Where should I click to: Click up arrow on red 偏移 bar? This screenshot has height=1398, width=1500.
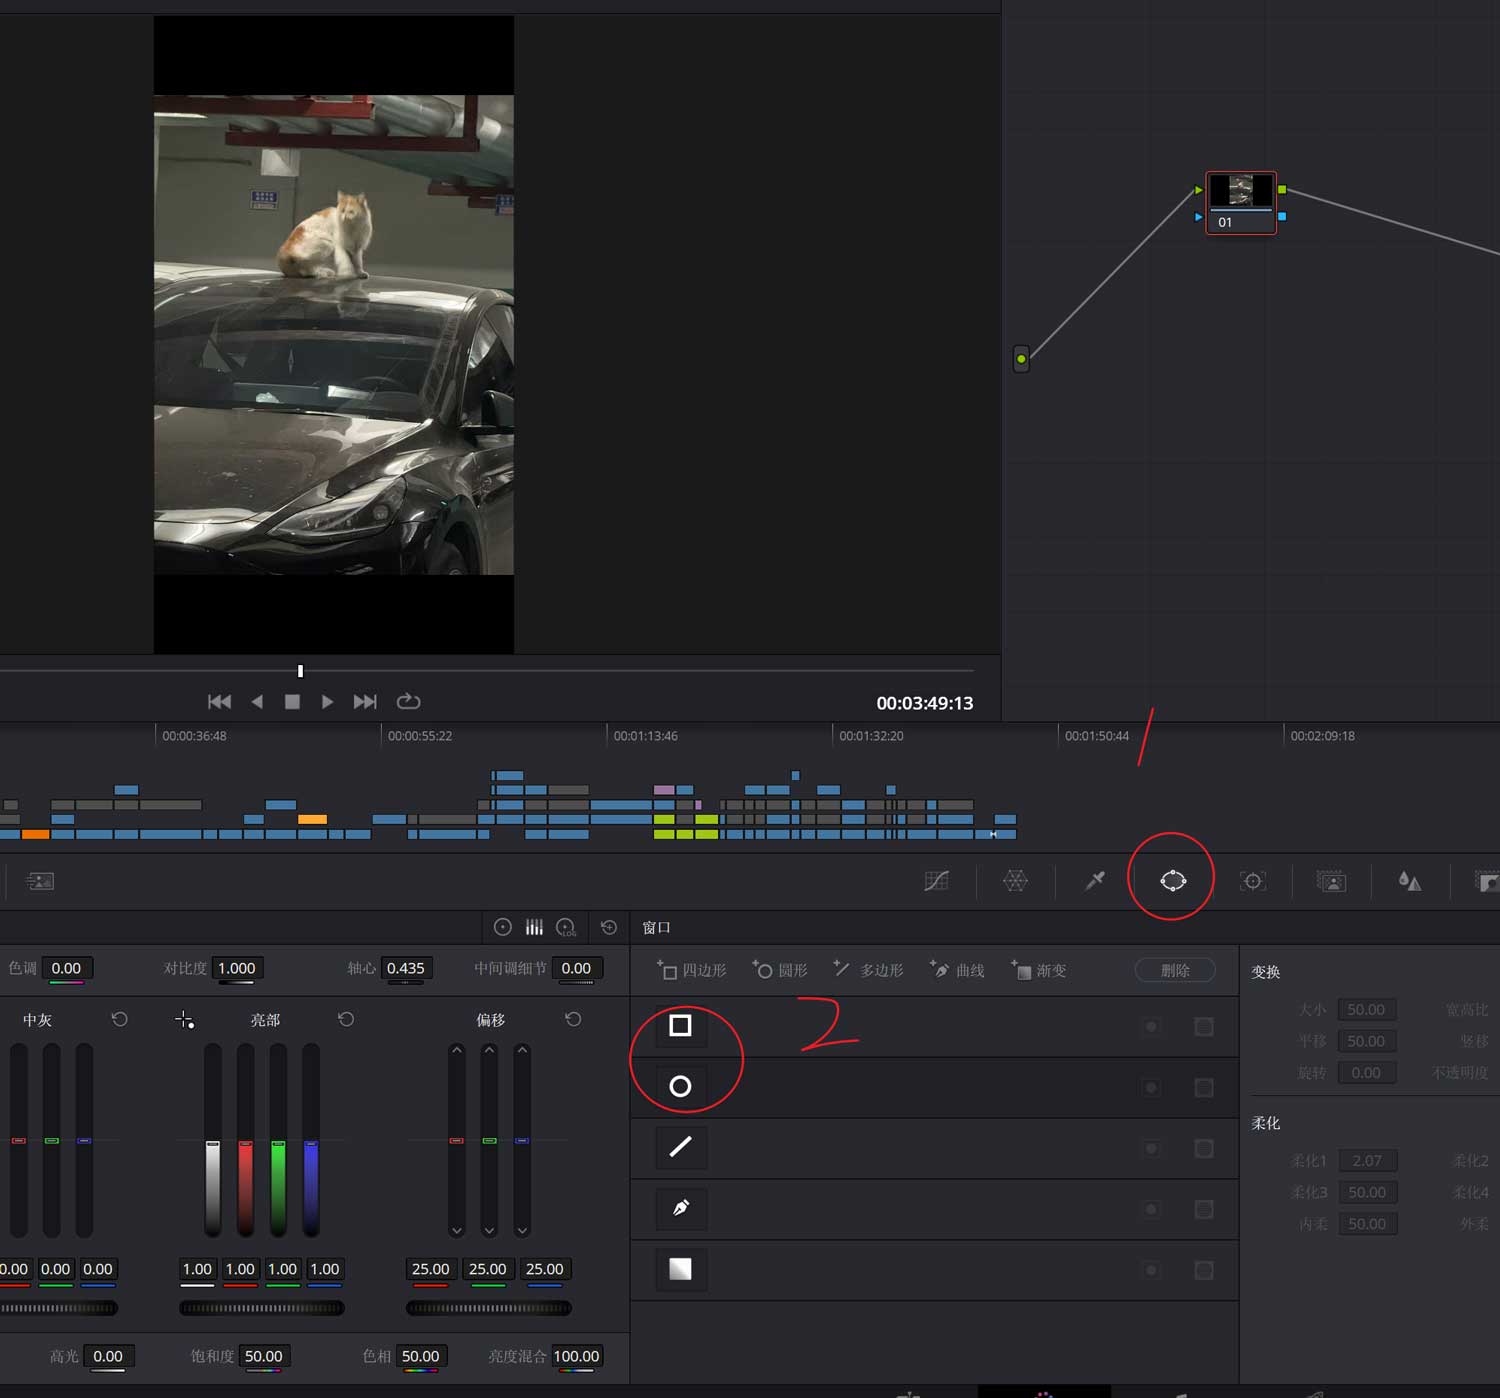457,1050
